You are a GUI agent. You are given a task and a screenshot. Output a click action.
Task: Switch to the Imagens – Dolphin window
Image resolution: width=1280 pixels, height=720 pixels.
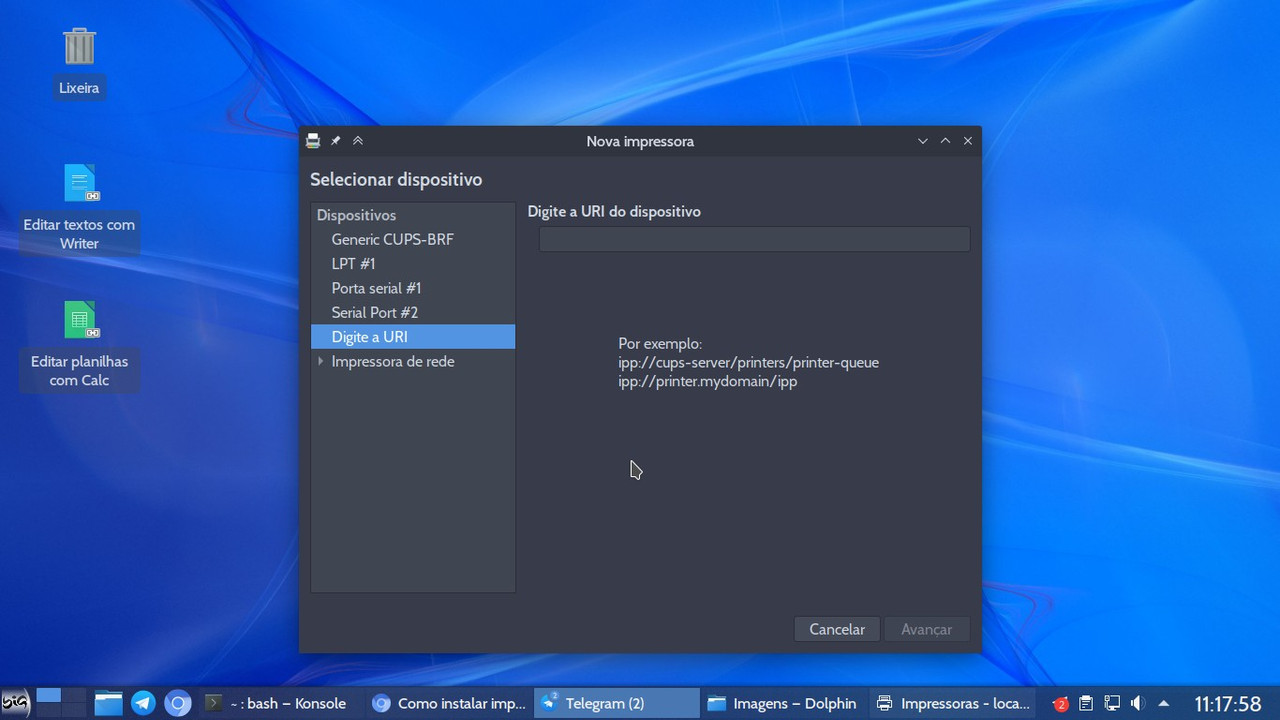tap(784, 703)
